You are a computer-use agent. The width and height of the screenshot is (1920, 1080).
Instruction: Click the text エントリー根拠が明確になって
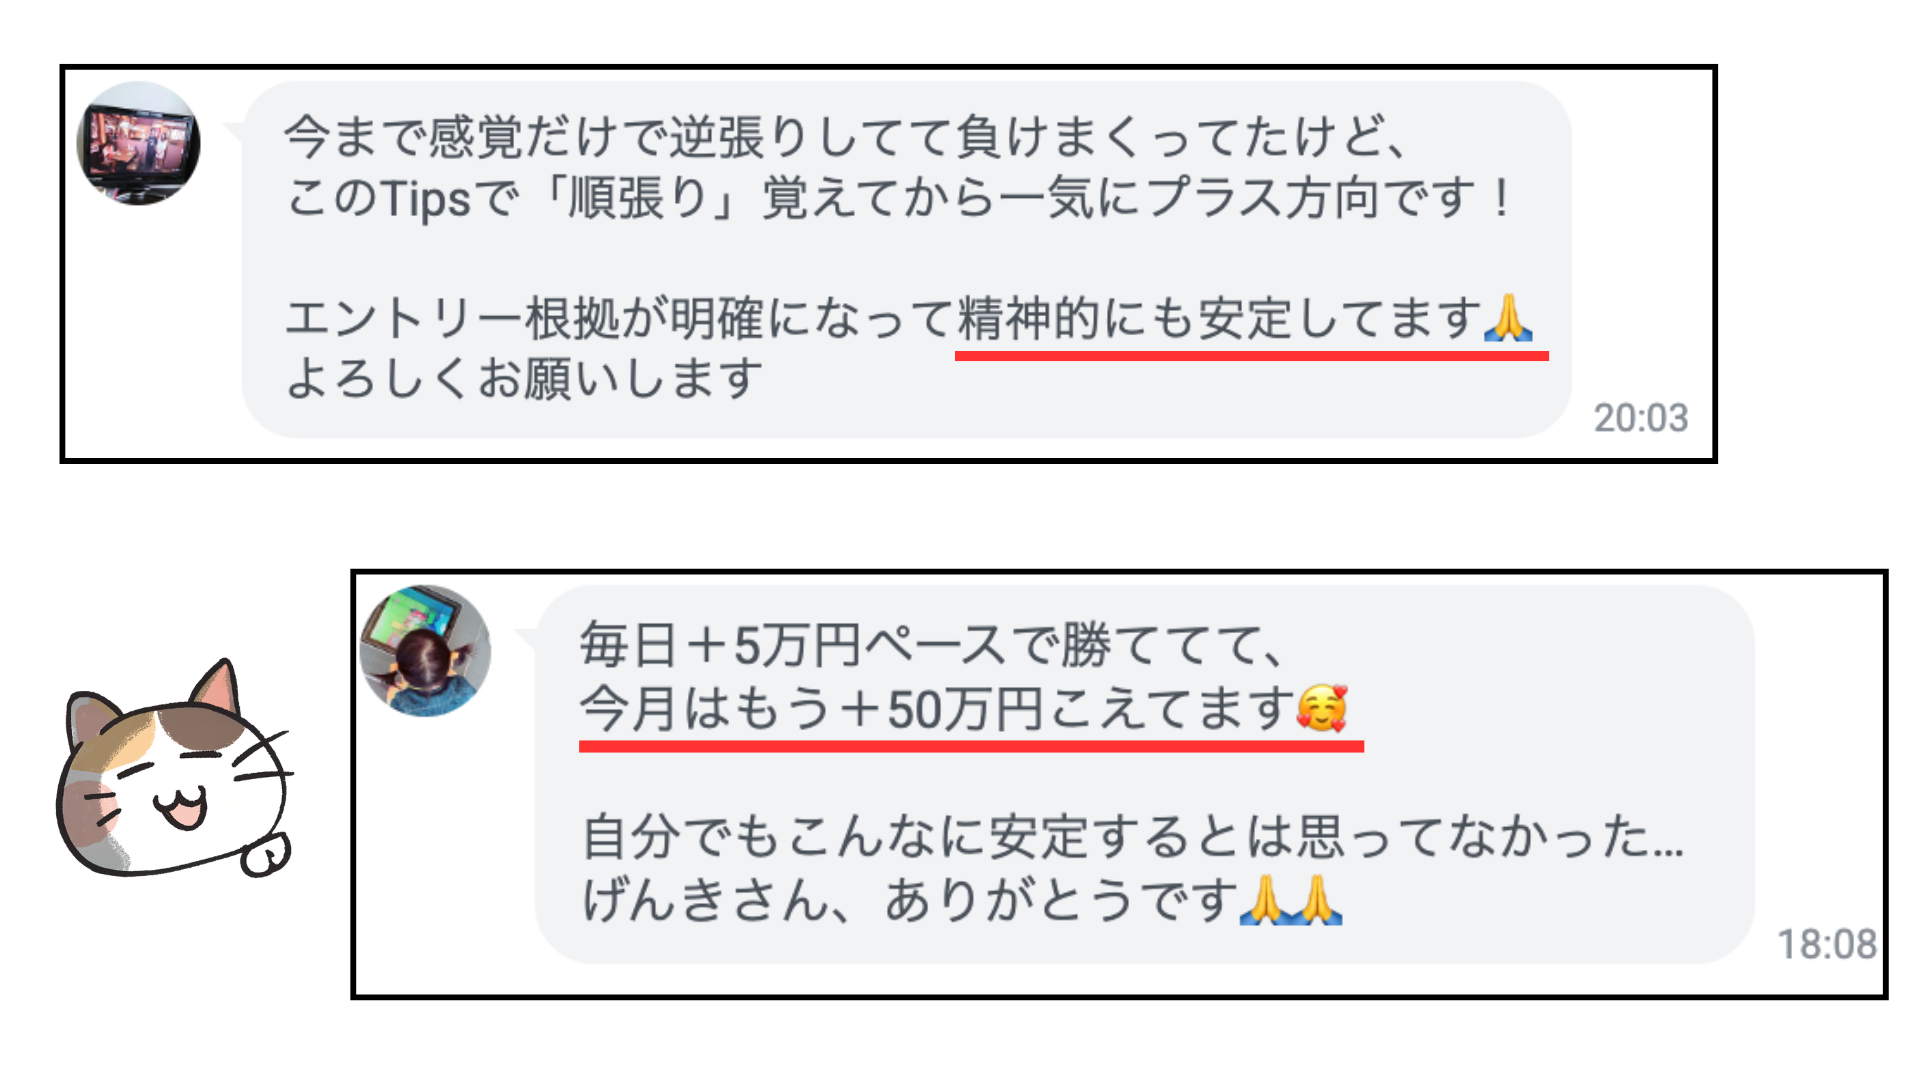pos(620,319)
